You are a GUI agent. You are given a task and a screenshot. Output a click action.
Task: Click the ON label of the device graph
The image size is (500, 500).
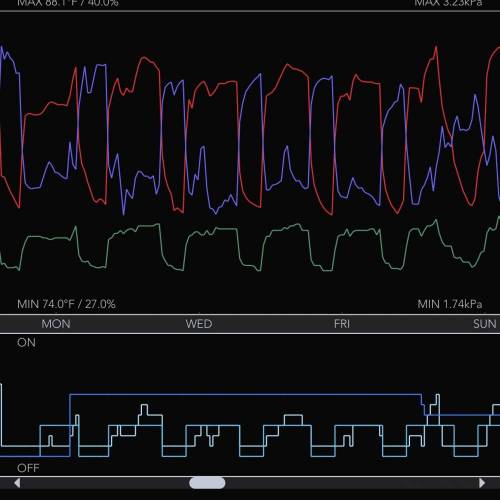click(26, 342)
